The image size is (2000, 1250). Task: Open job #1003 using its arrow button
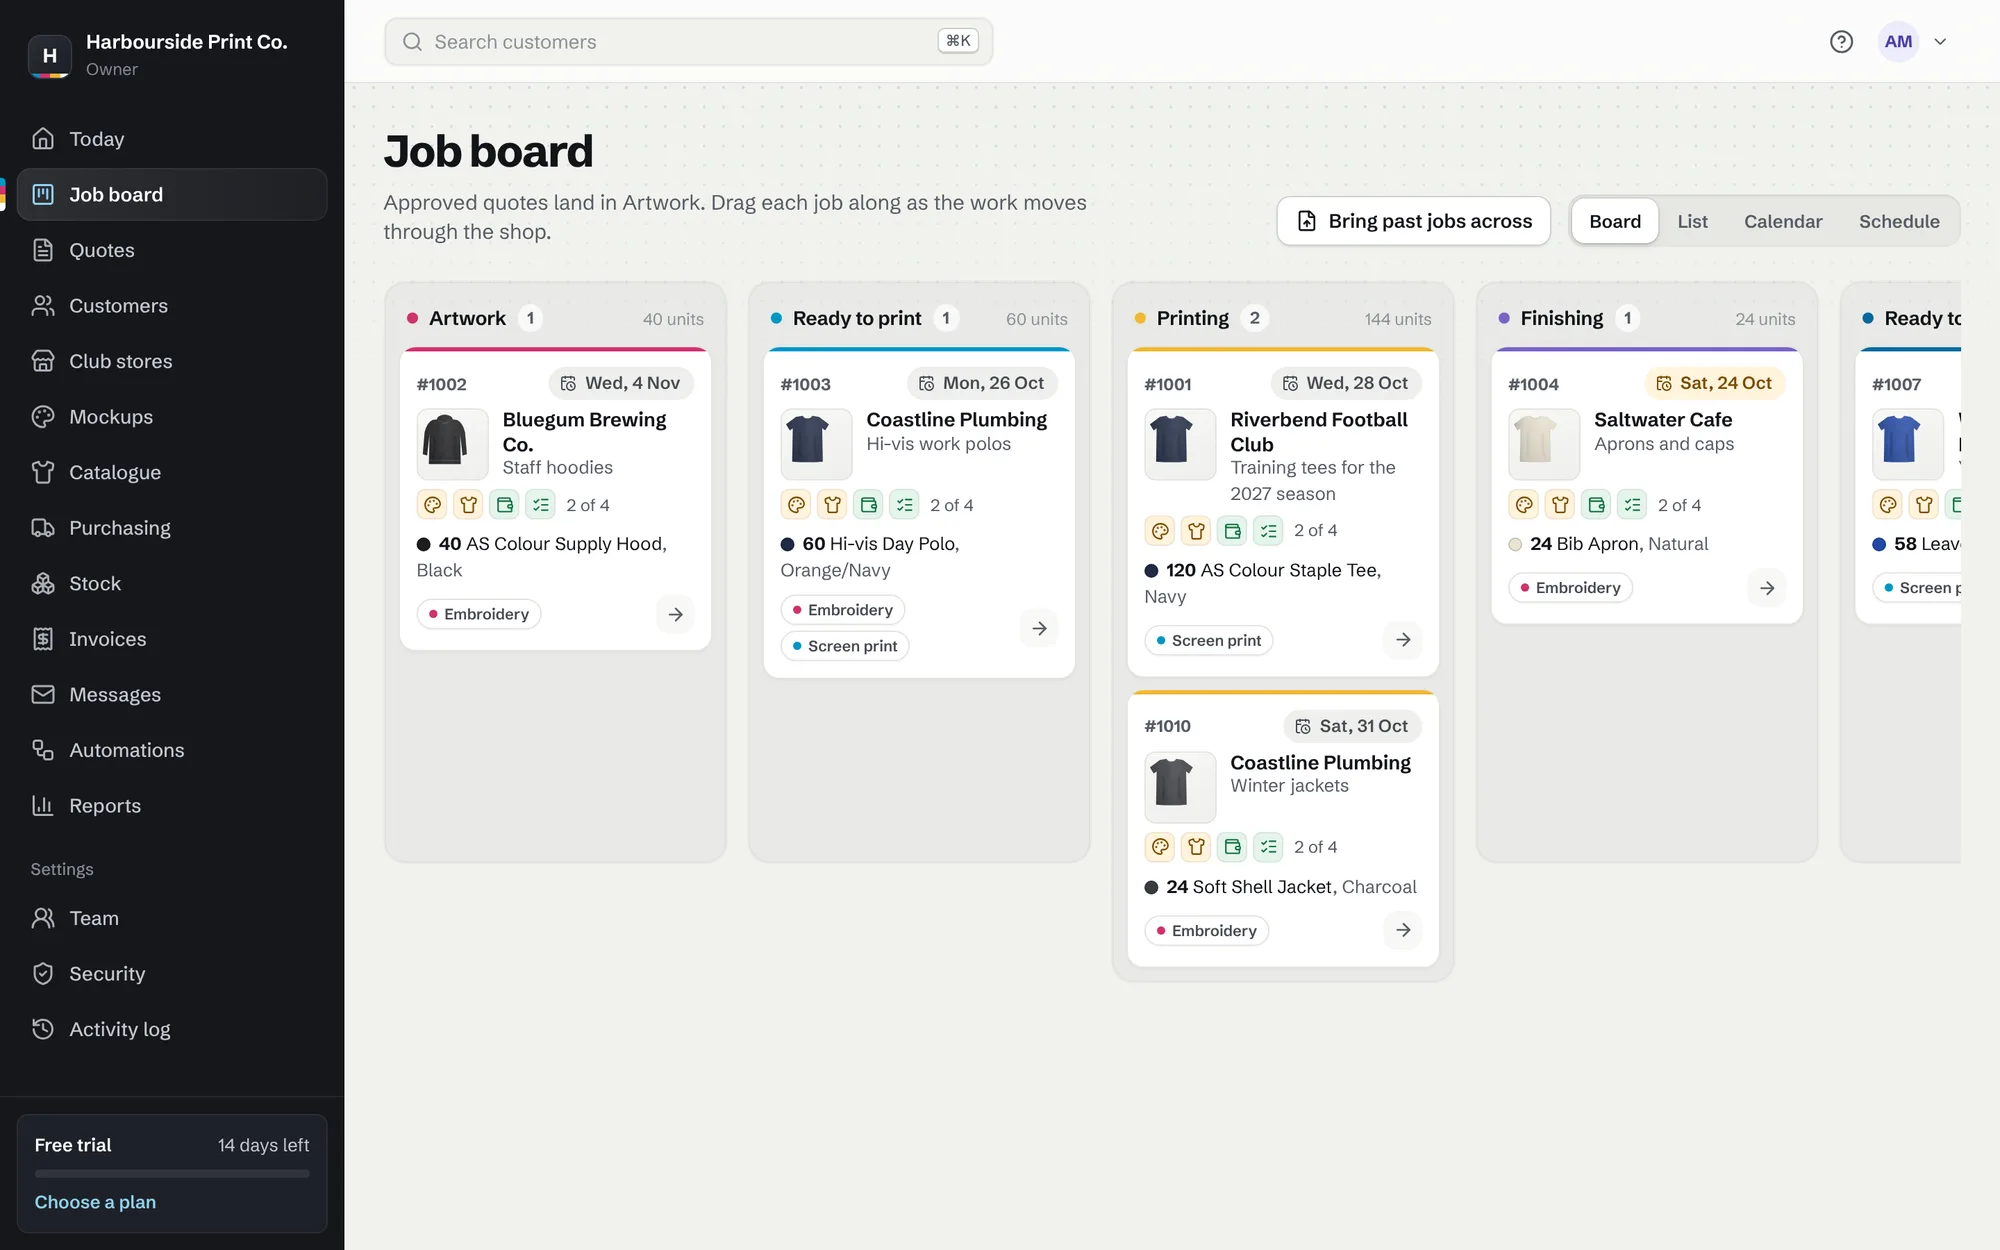click(1039, 628)
